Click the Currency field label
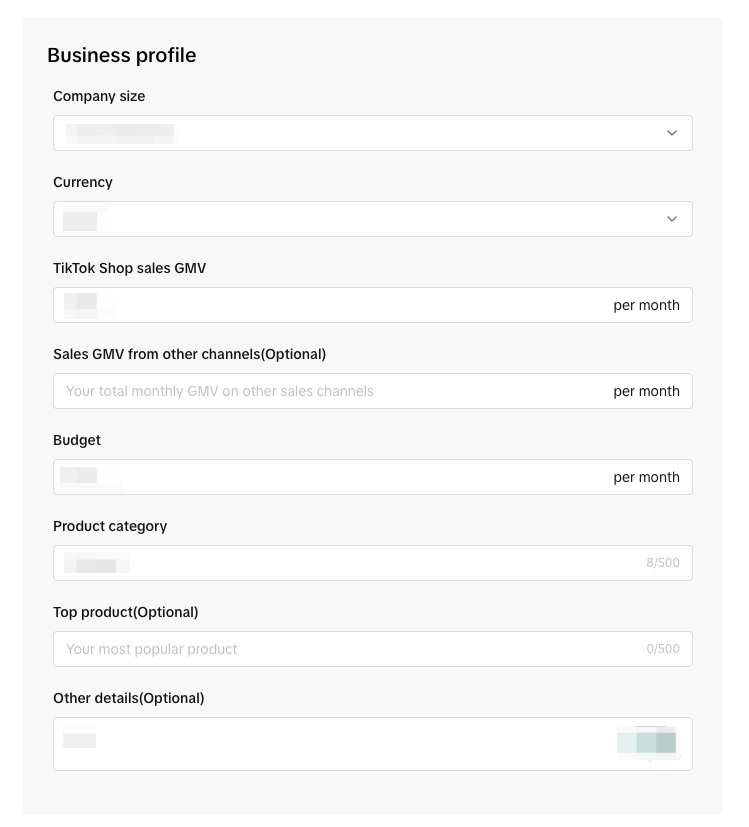Image resolution: width=749 pixels, height=827 pixels. (83, 182)
